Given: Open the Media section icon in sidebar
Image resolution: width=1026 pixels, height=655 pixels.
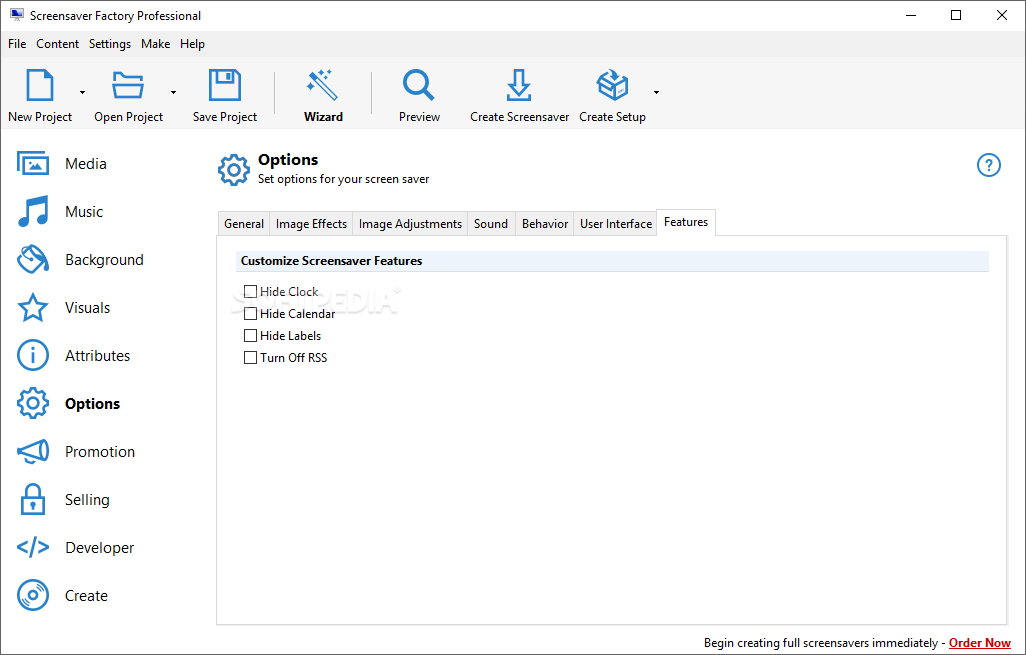Looking at the screenshot, I should coord(33,164).
